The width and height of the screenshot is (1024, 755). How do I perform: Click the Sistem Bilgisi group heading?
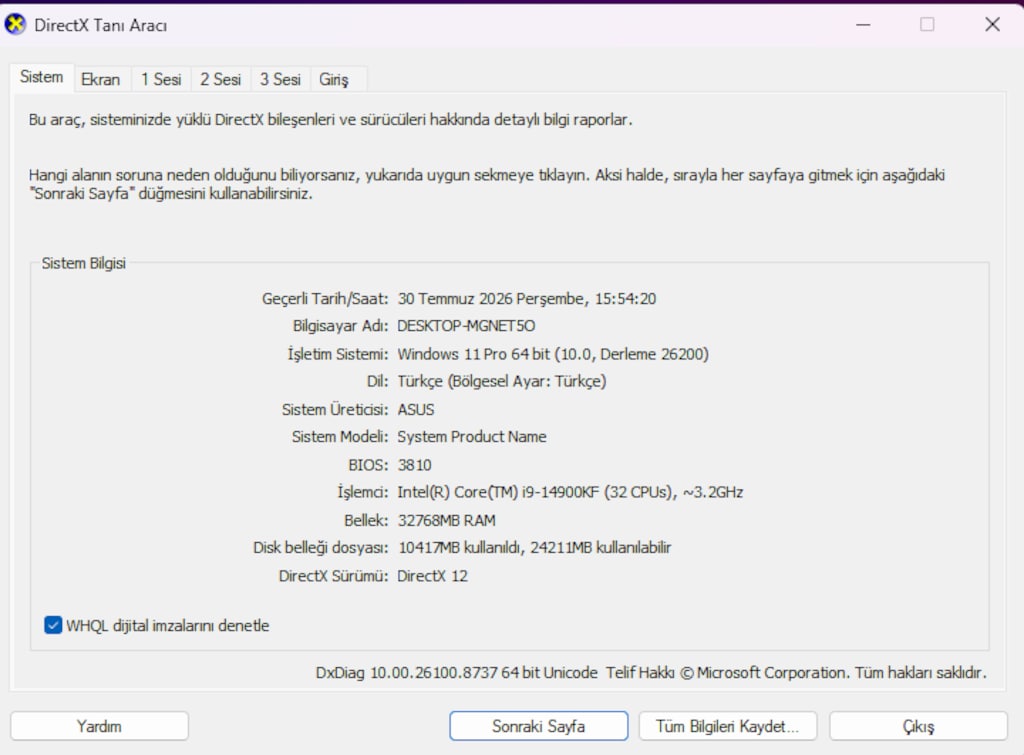pyautogui.click(x=84, y=263)
